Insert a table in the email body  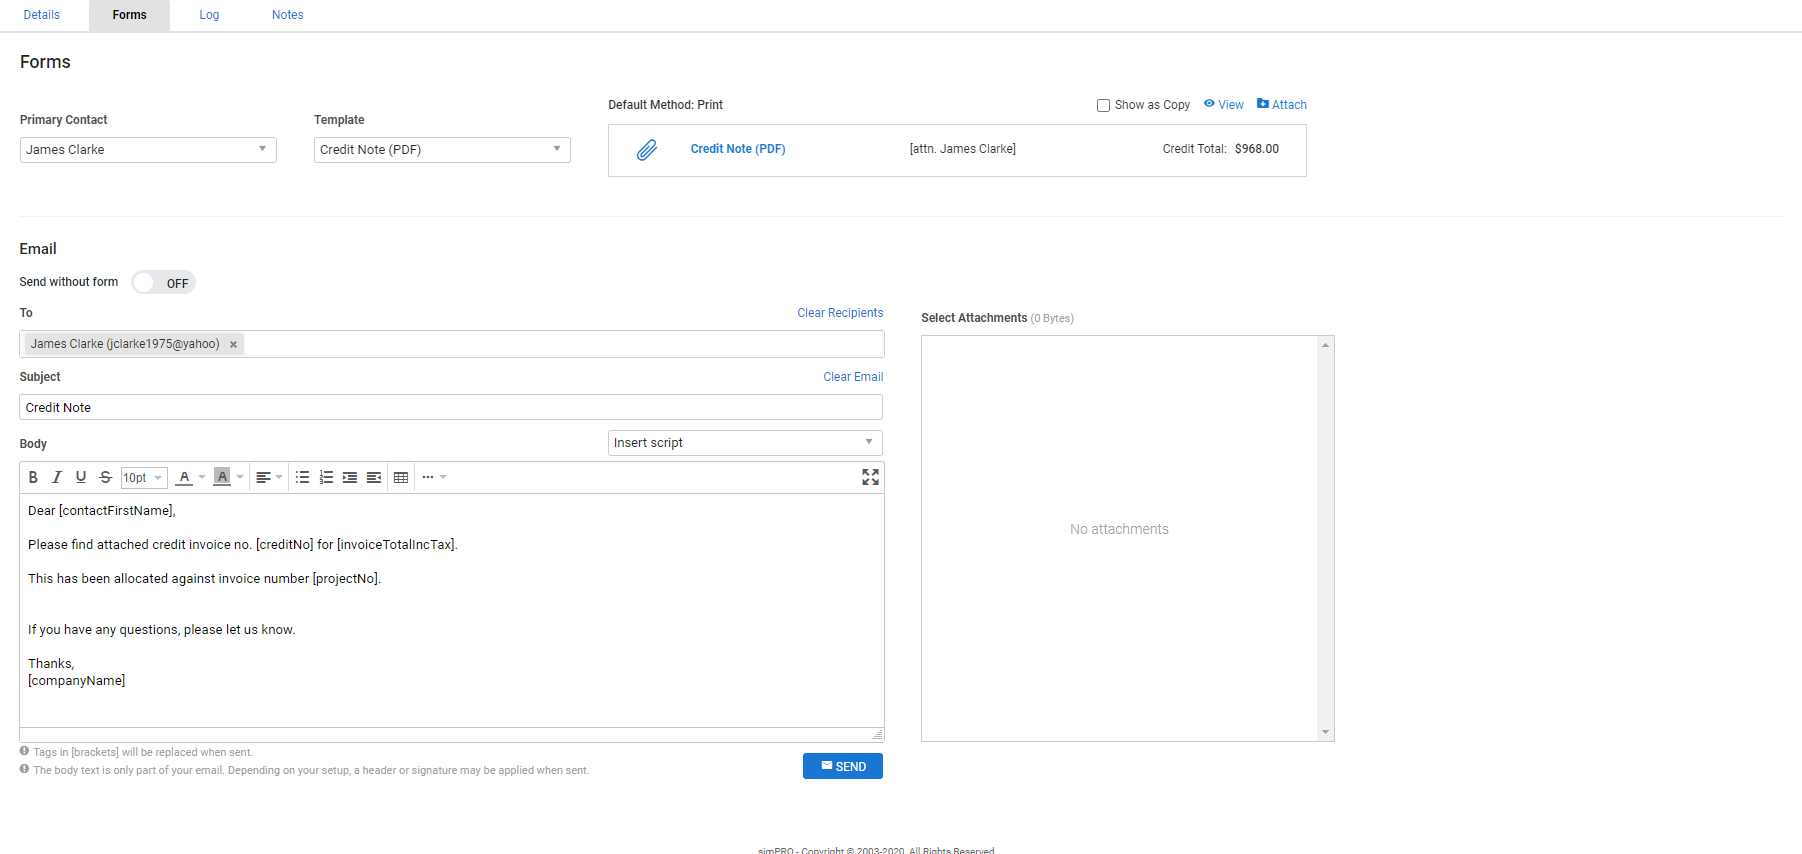[401, 478]
